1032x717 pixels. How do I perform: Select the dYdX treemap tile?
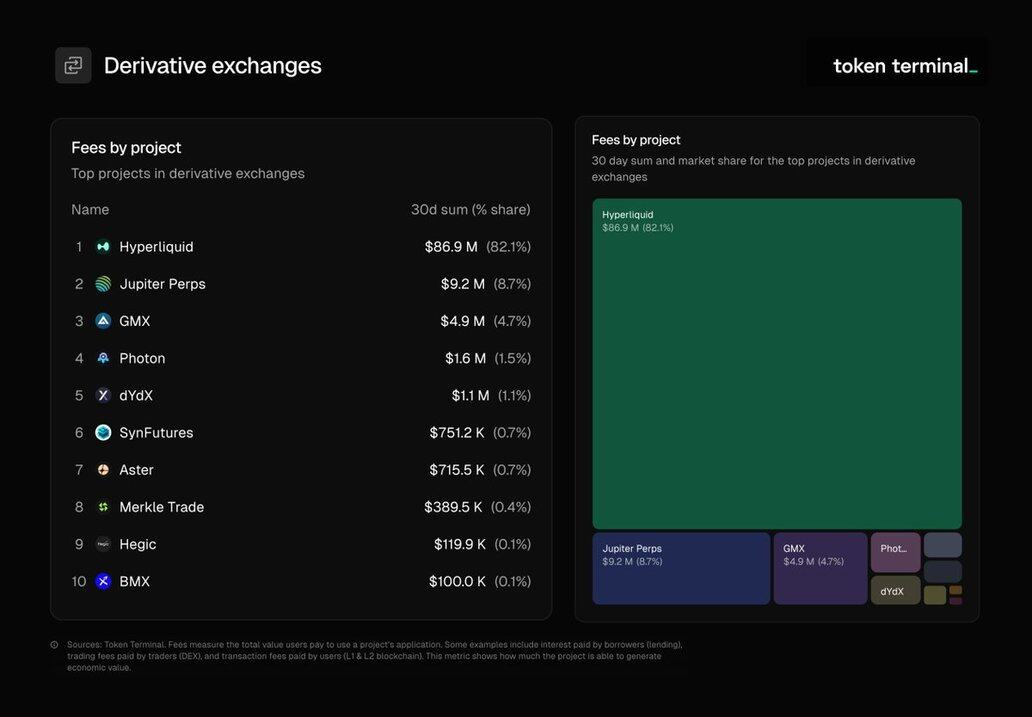point(895,590)
